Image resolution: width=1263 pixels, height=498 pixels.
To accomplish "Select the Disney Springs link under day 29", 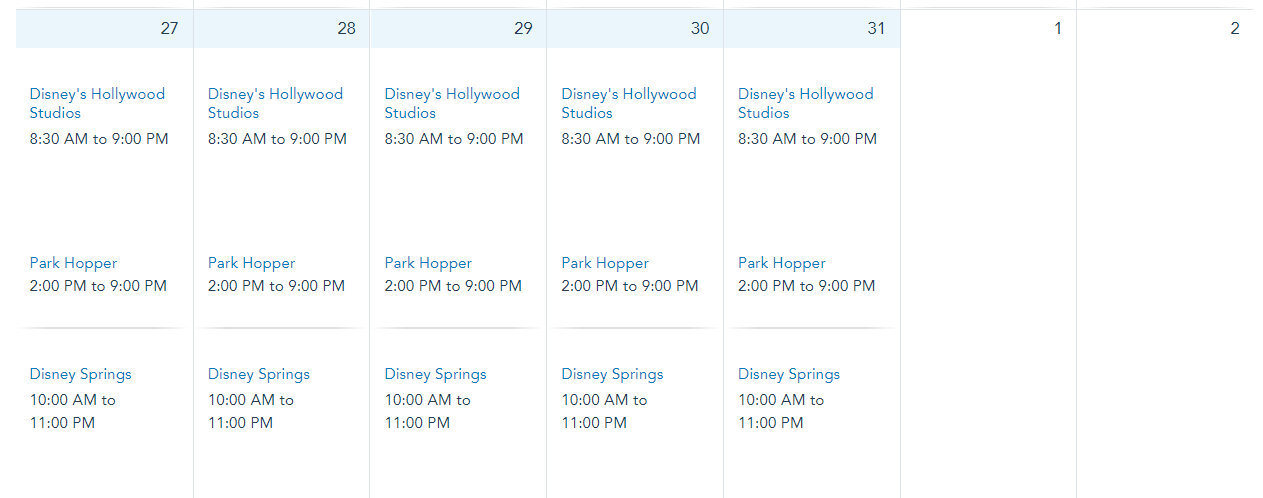I will coord(436,374).
